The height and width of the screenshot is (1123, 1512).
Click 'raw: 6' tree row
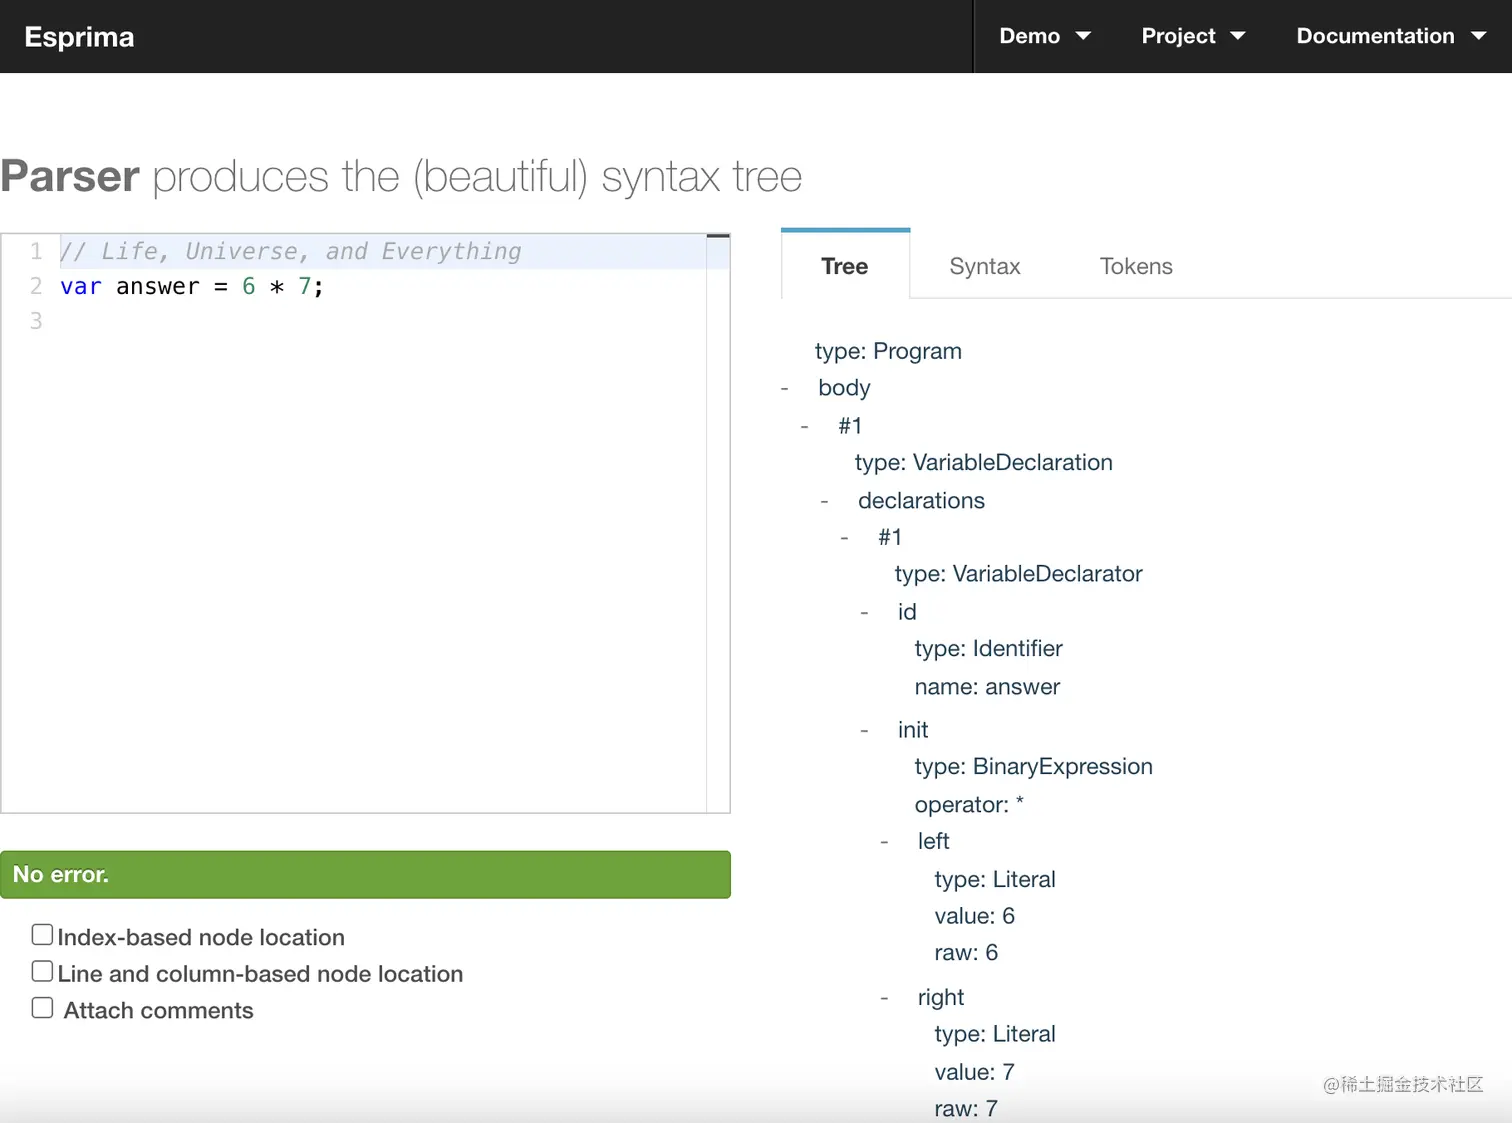click(x=966, y=953)
